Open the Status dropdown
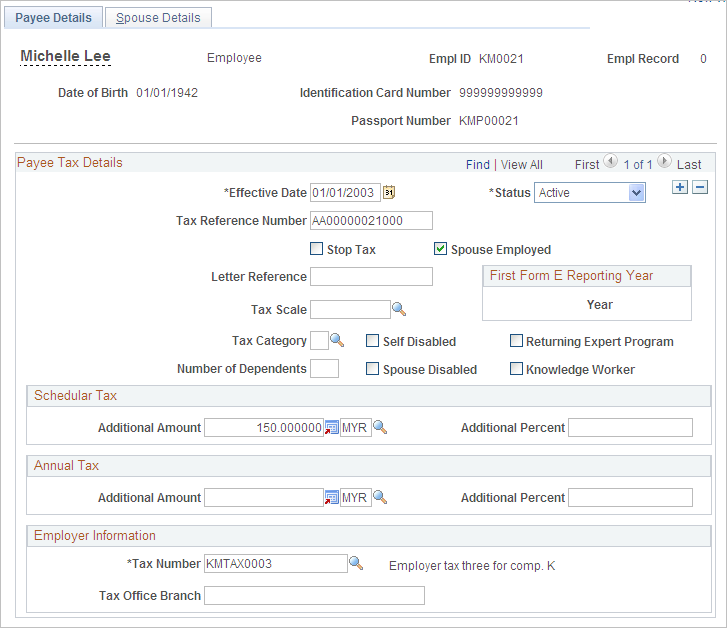Screen dimensions: 727x628 pos(589,192)
